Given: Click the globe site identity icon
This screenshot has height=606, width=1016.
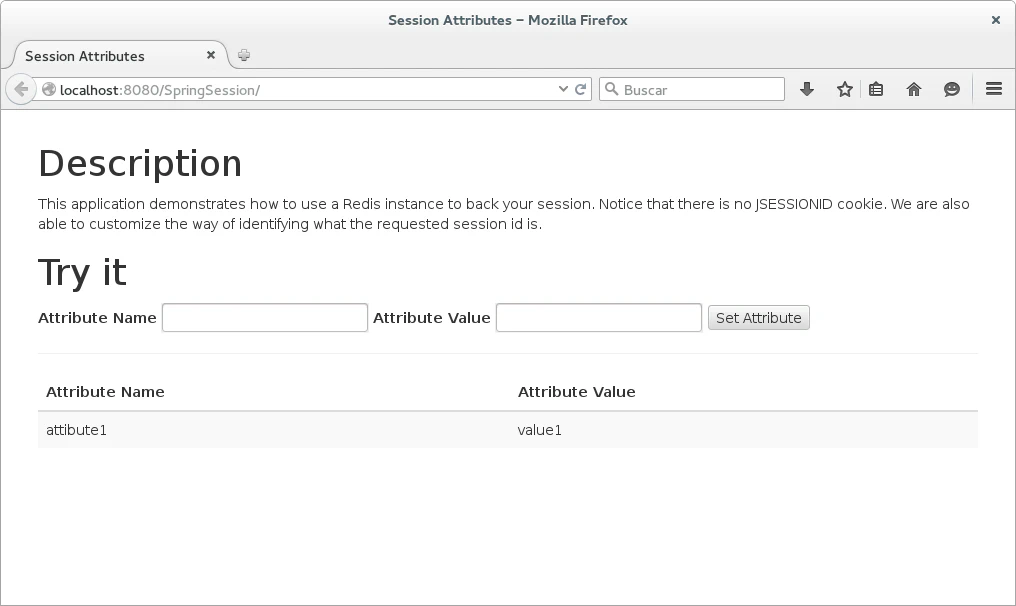Looking at the screenshot, I should pyautogui.click(x=49, y=89).
